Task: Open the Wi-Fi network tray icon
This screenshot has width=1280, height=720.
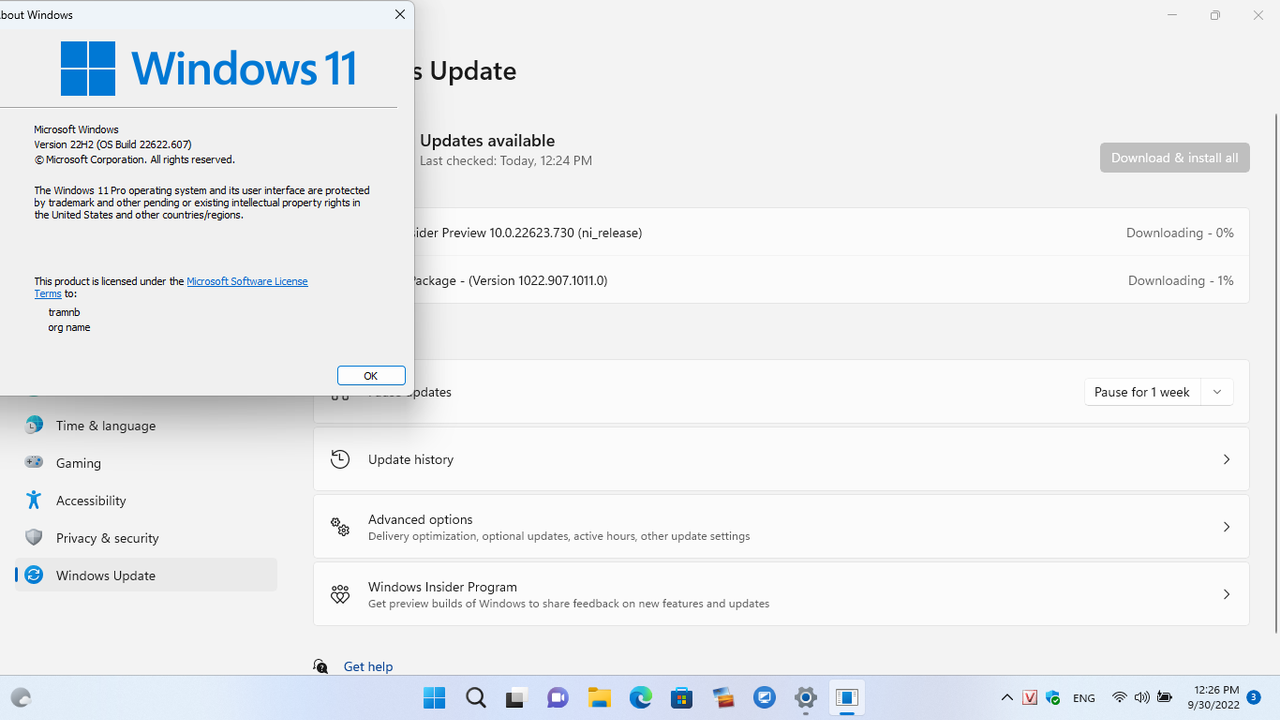Action: click(x=1119, y=698)
